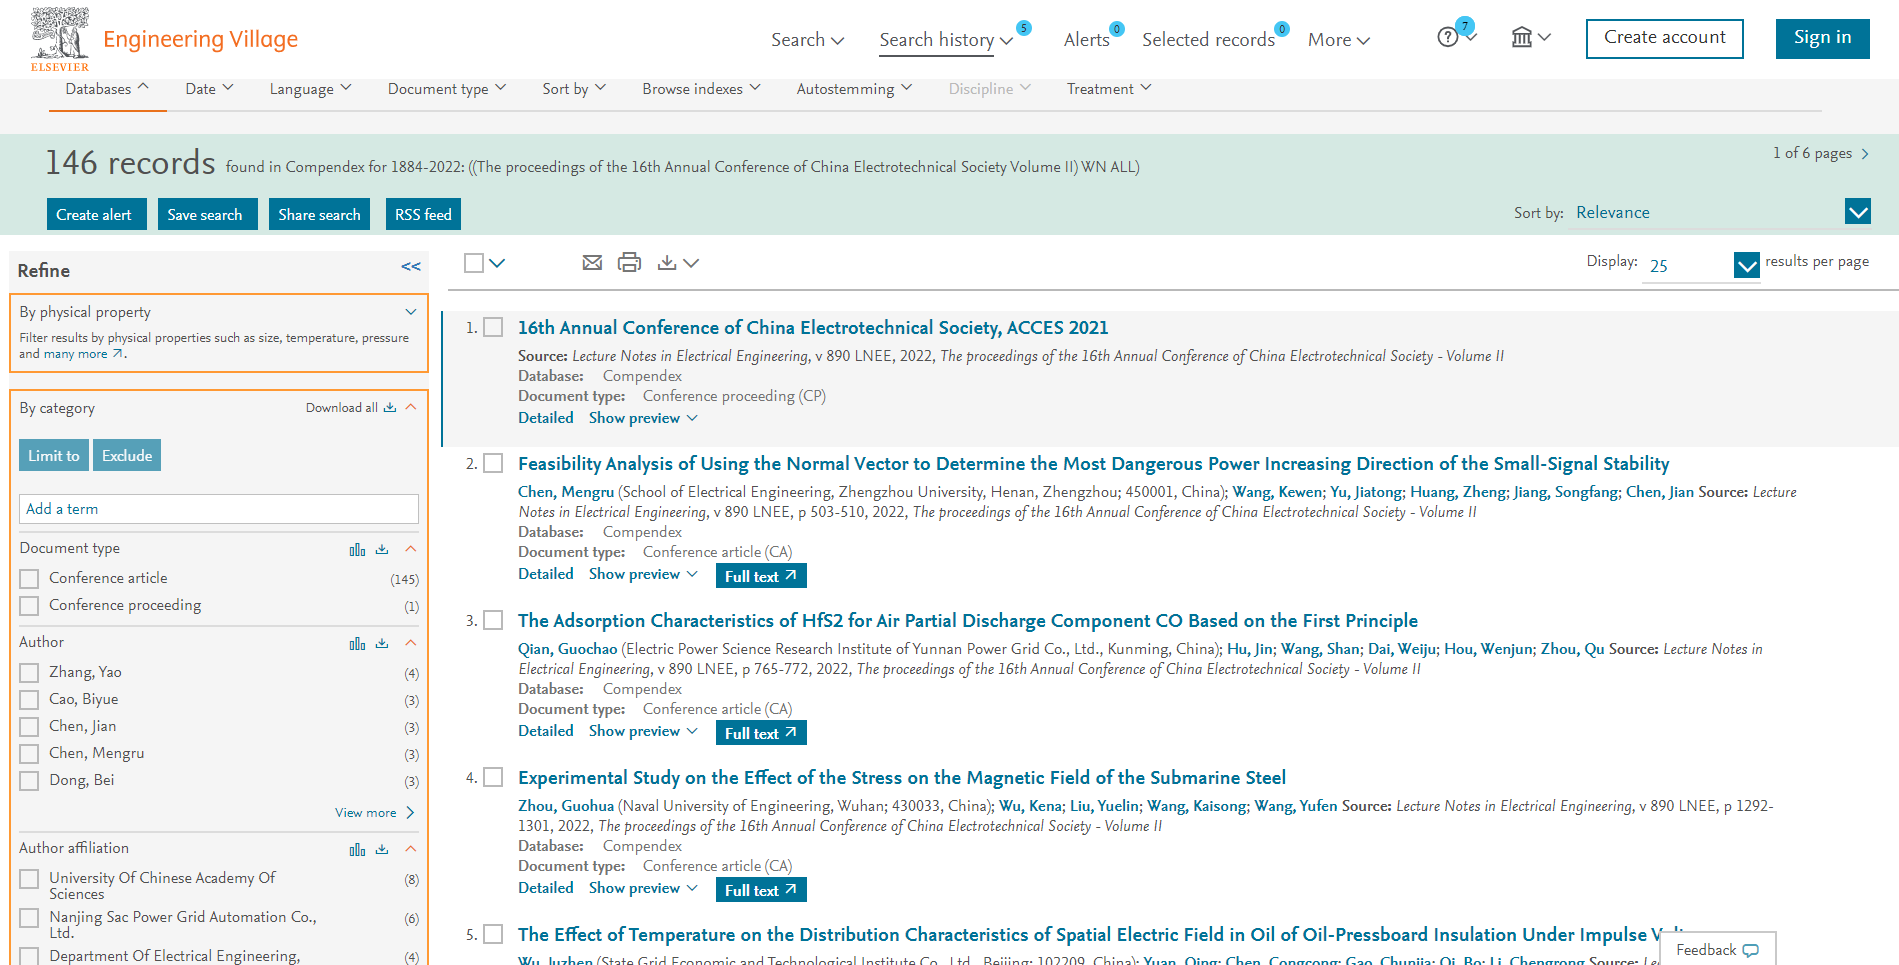This screenshot has width=1899, height=965.
Task: Open the results per page dropdown
Action: (x=1746, y=265)
